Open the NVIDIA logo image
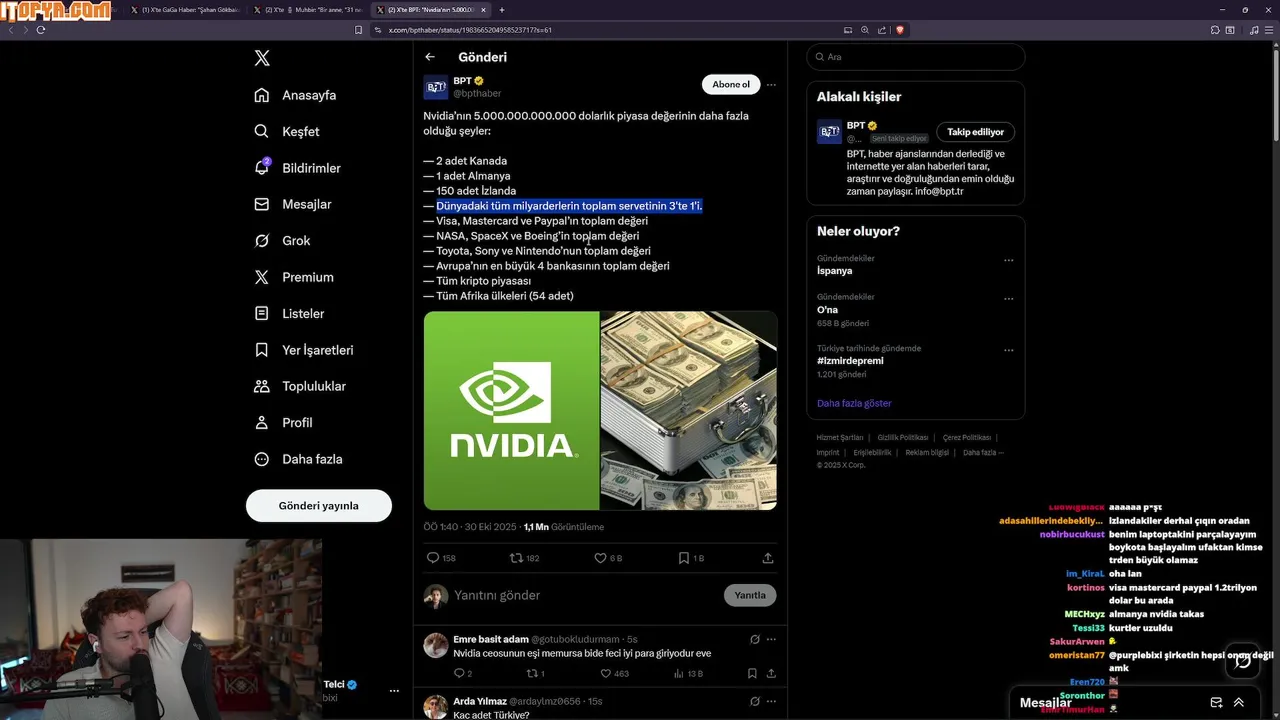 [x=511, y=411]
